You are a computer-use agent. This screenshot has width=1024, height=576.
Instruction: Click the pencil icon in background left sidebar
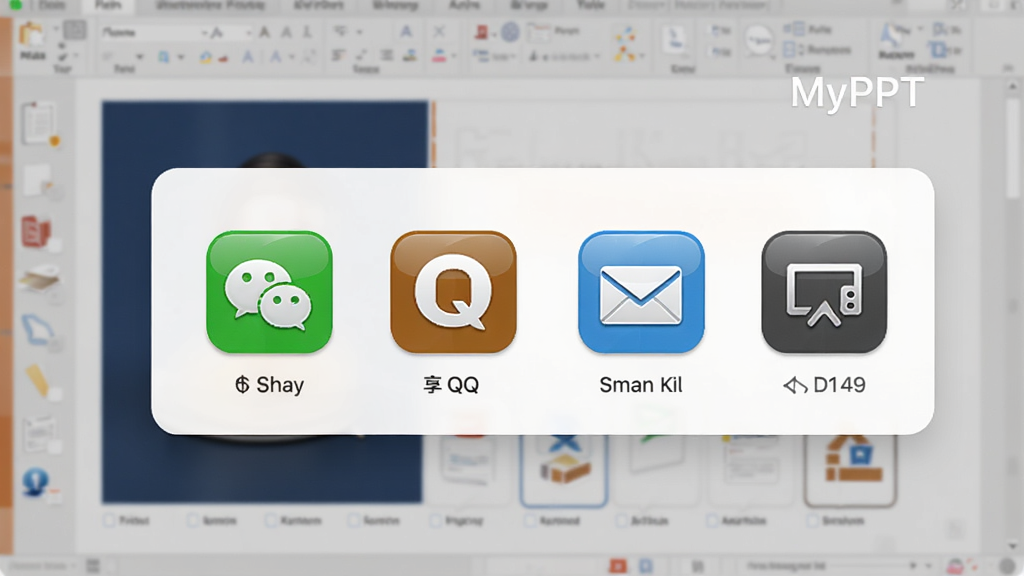click(39, 381)
